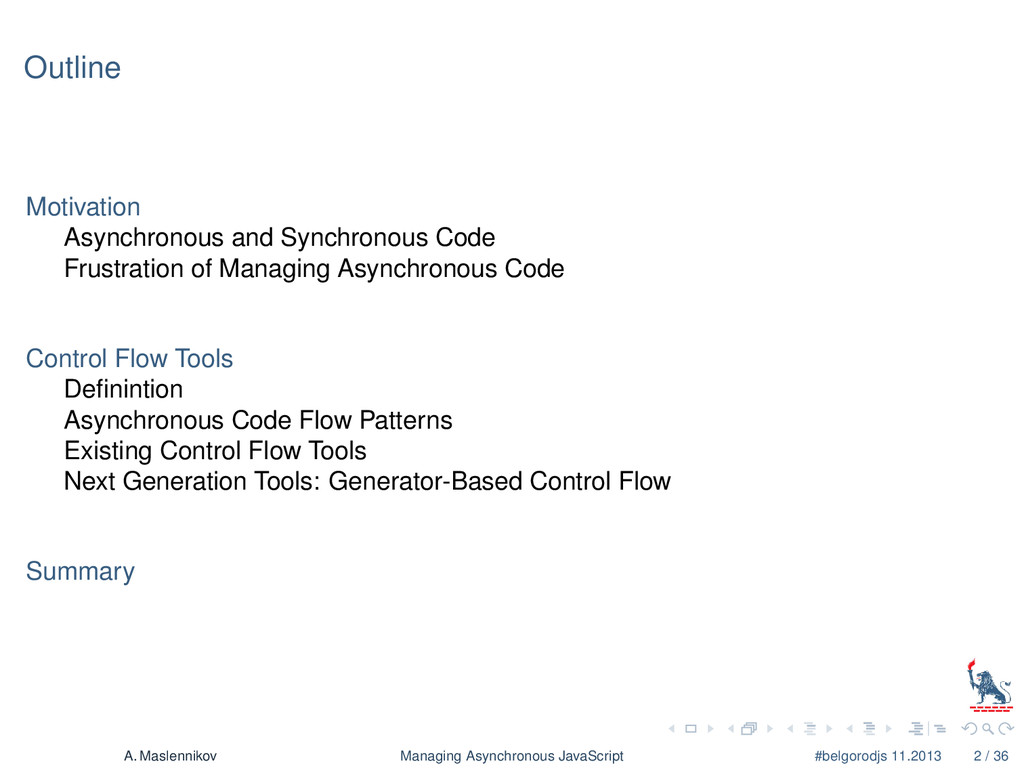
Task: Open Existing Control Flow Tools subsection
Action: point(216,451)
